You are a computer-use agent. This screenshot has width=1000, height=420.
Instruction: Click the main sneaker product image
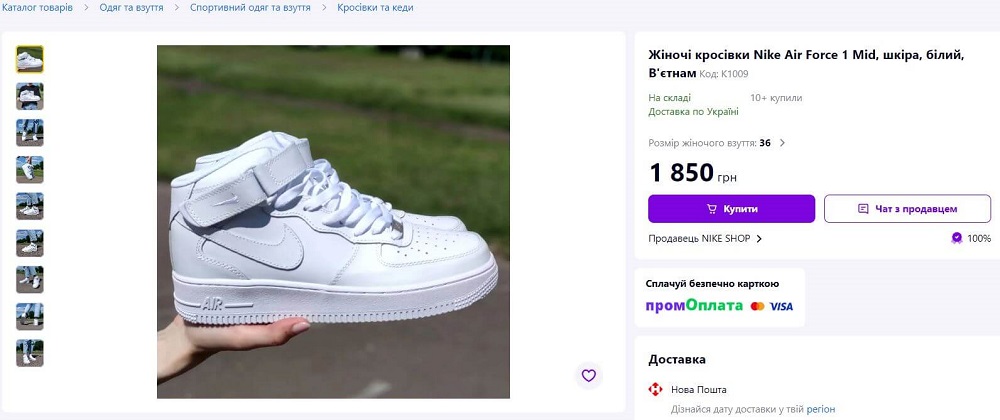(x=333, y=221)
